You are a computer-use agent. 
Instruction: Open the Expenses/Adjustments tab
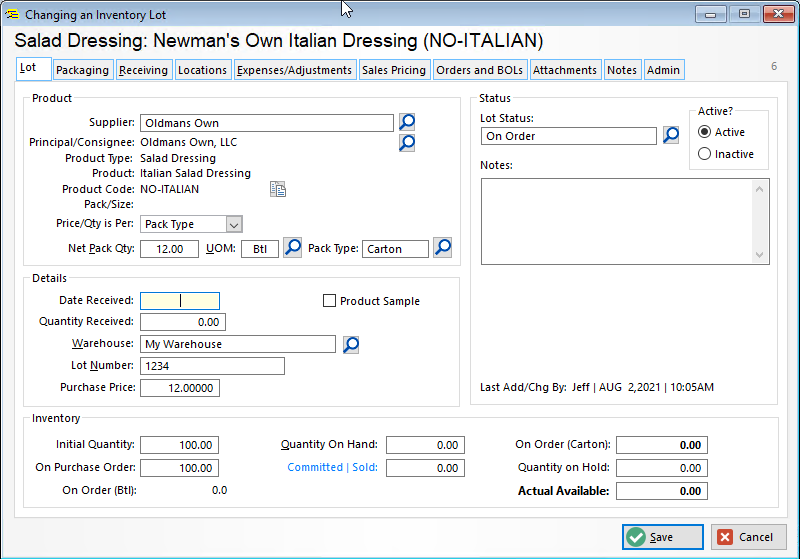(294, 70)
